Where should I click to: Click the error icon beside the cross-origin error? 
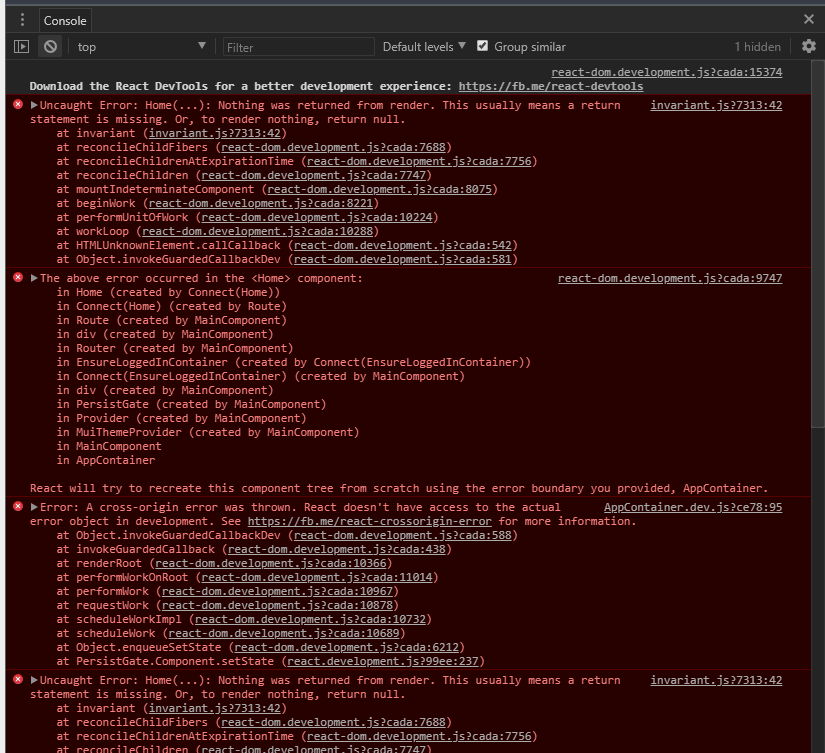tap(18, 507)
